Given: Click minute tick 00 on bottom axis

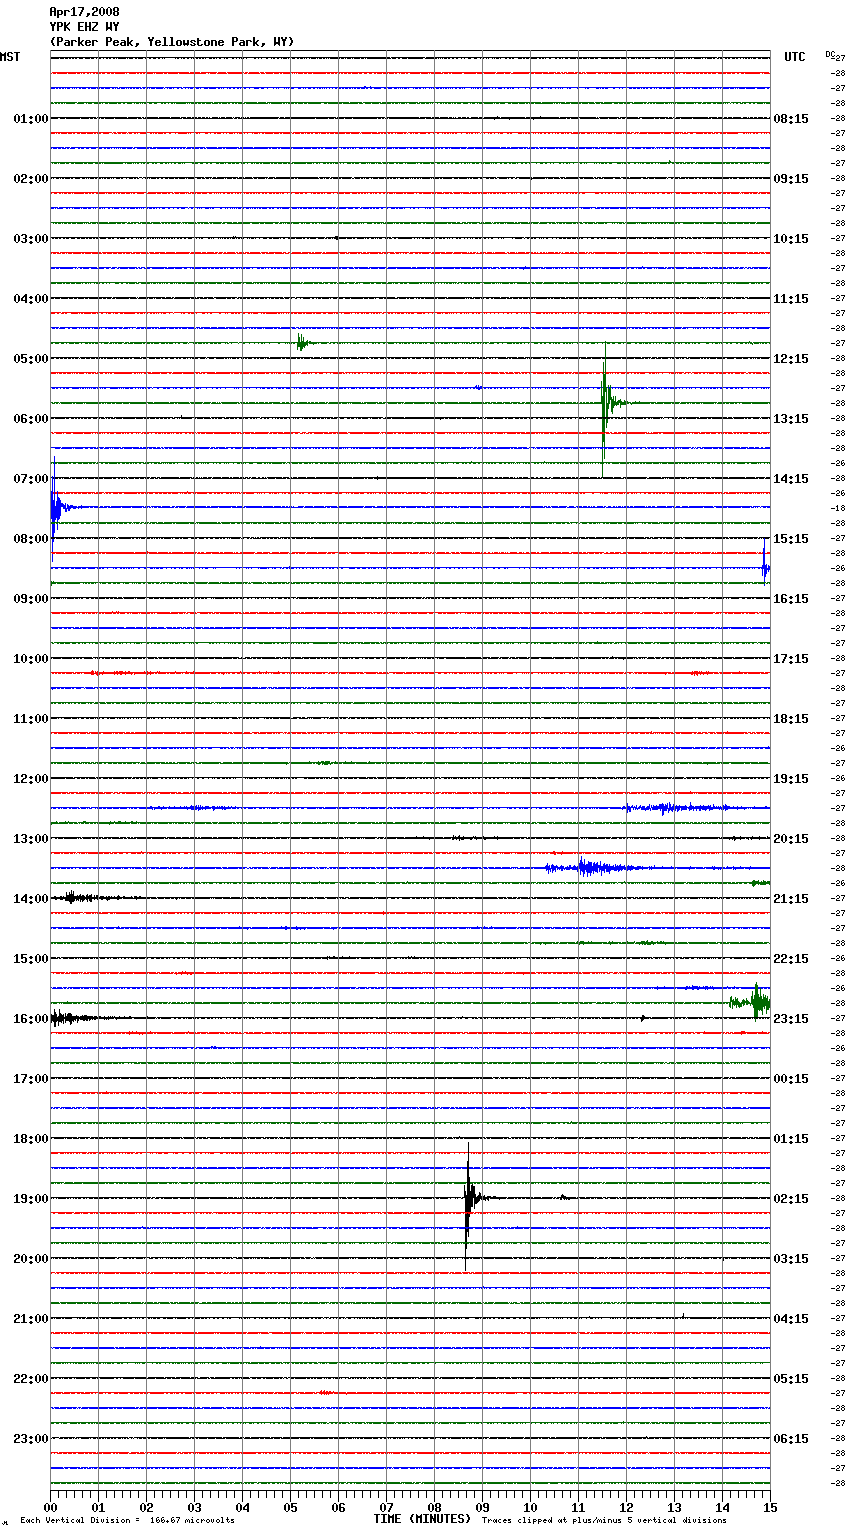Looking at the screenshot, I should tap(50, 1507).
